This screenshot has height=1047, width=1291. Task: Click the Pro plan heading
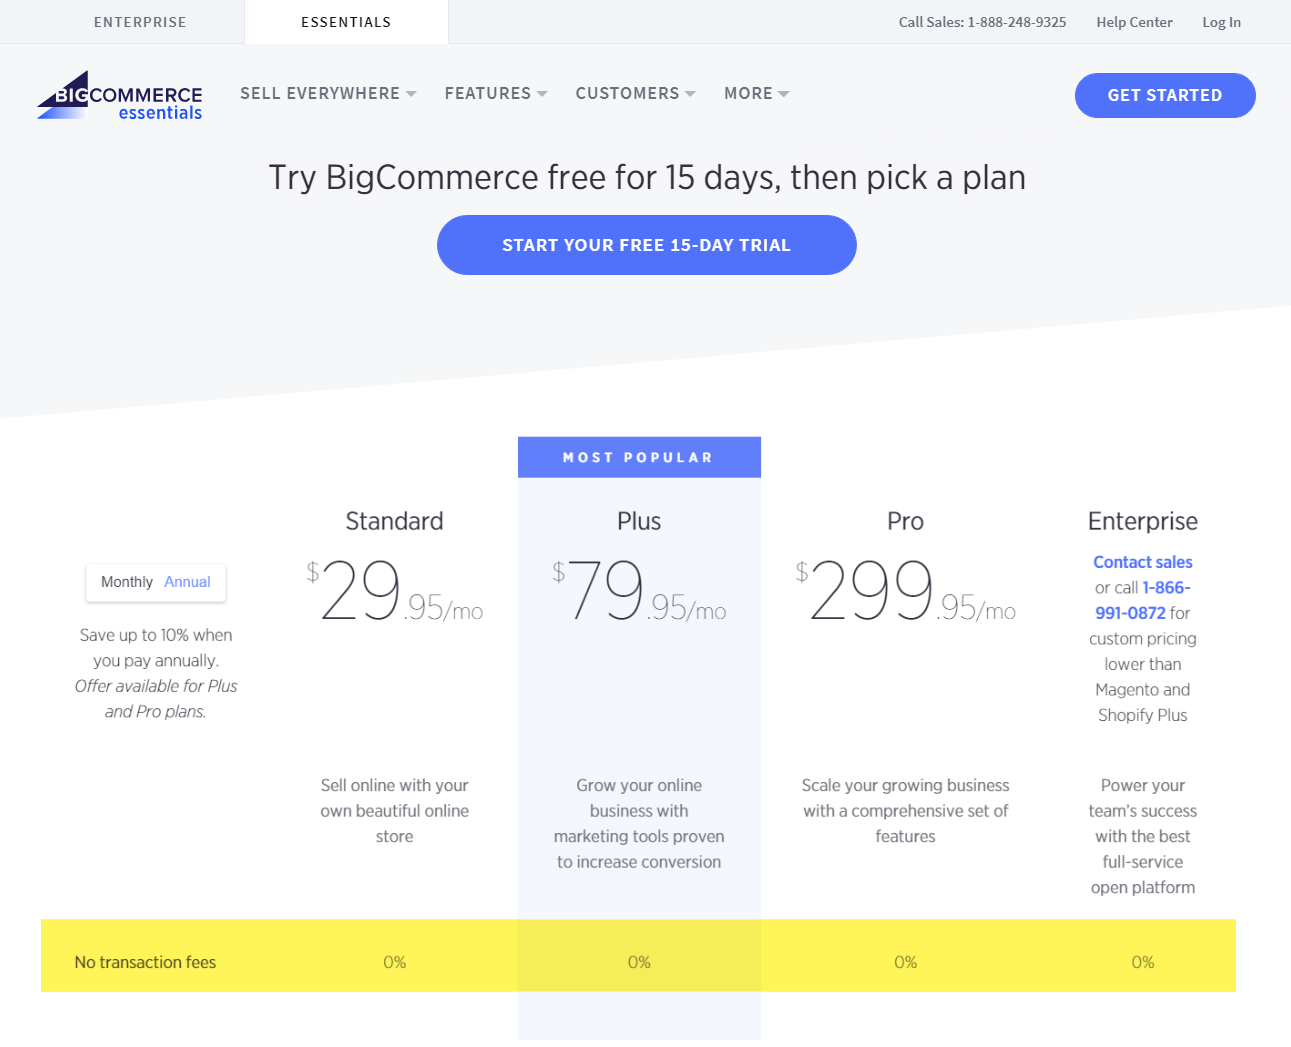905,521
